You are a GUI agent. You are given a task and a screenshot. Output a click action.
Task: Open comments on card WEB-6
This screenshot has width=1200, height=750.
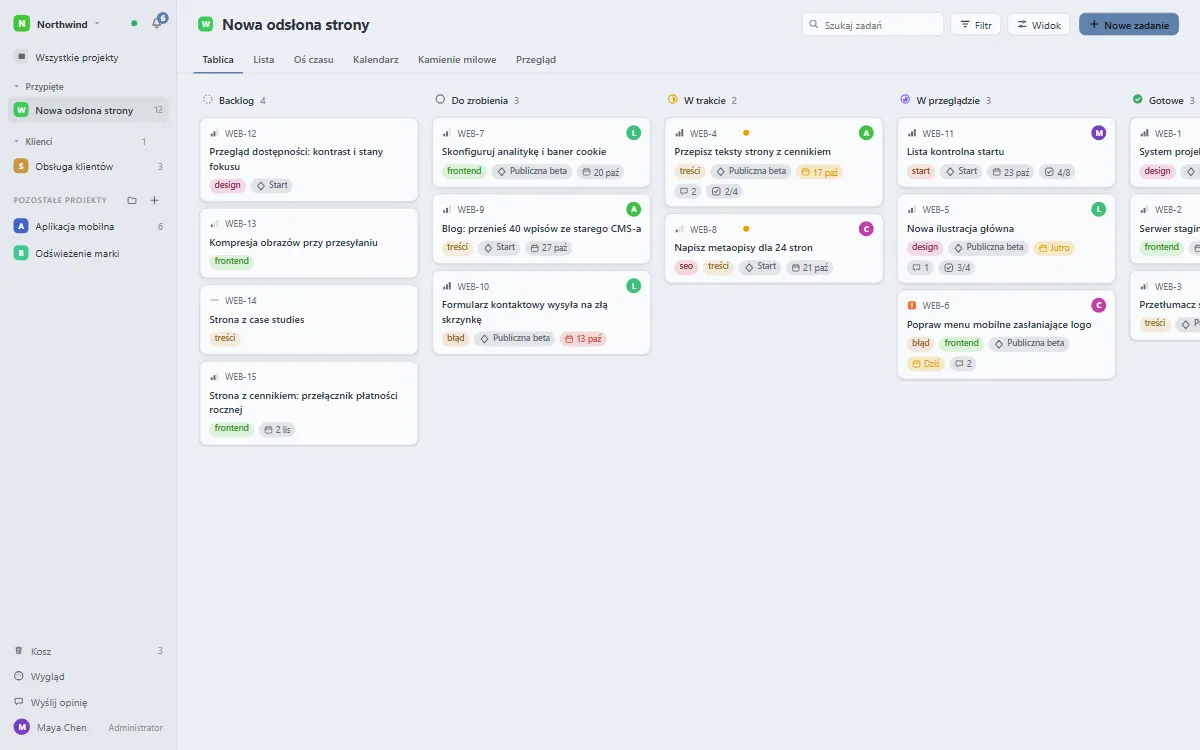click(963, 364)
